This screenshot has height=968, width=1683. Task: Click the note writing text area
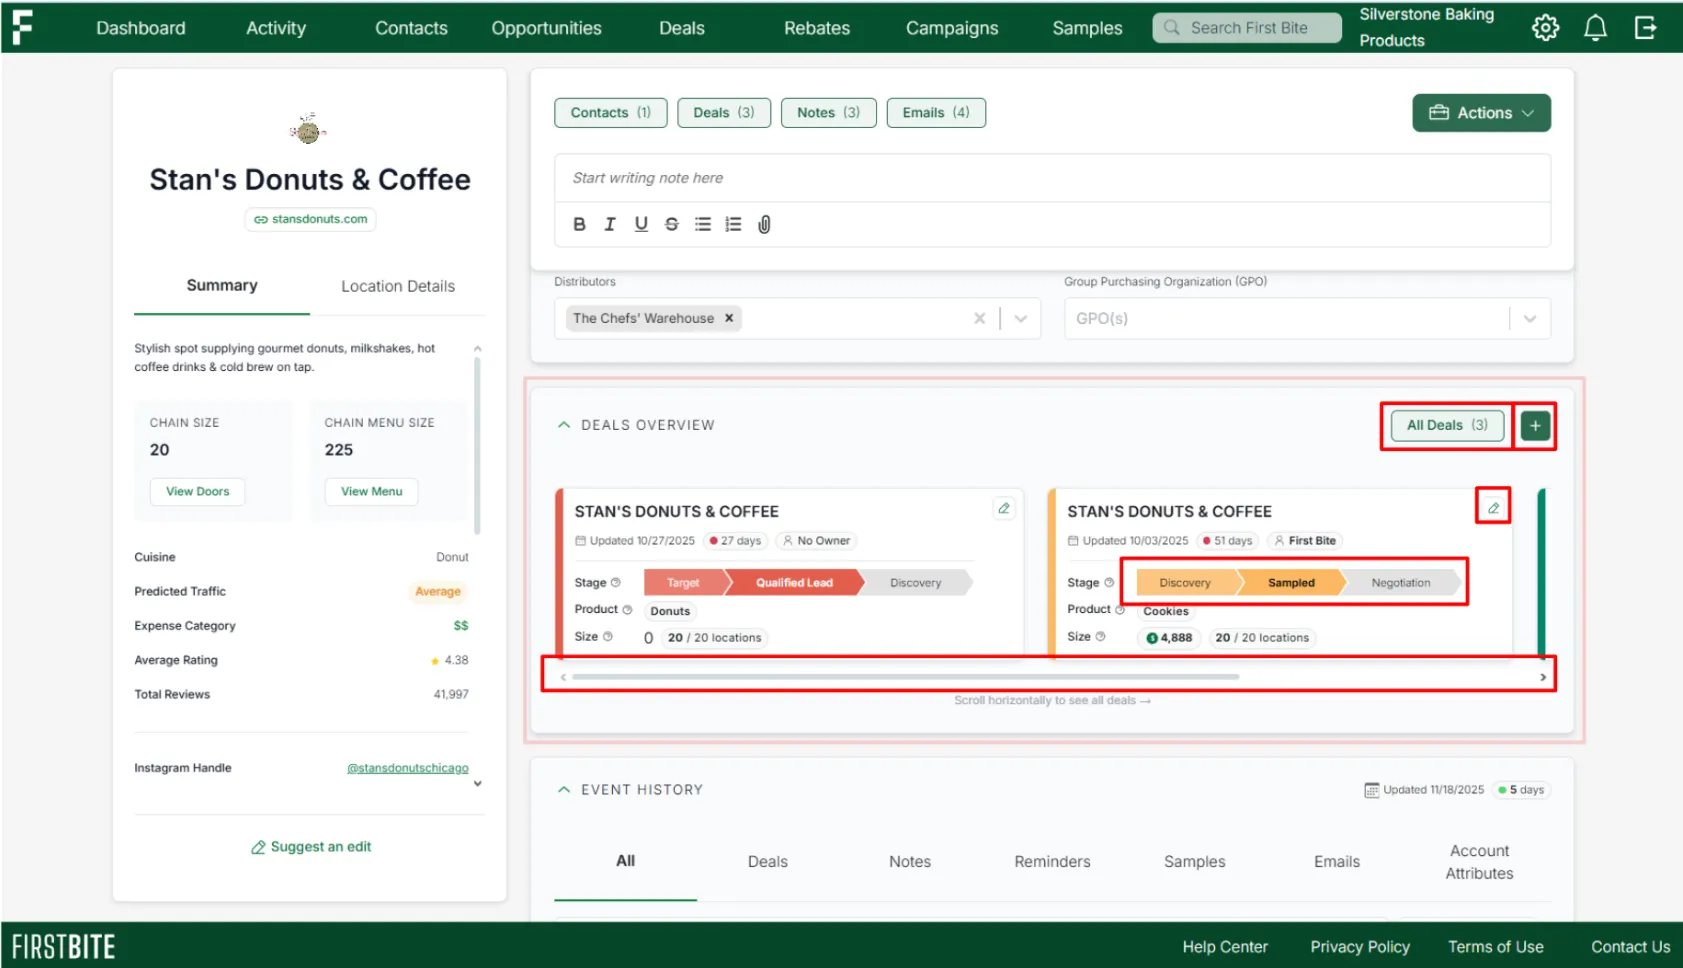[1052, 178]
